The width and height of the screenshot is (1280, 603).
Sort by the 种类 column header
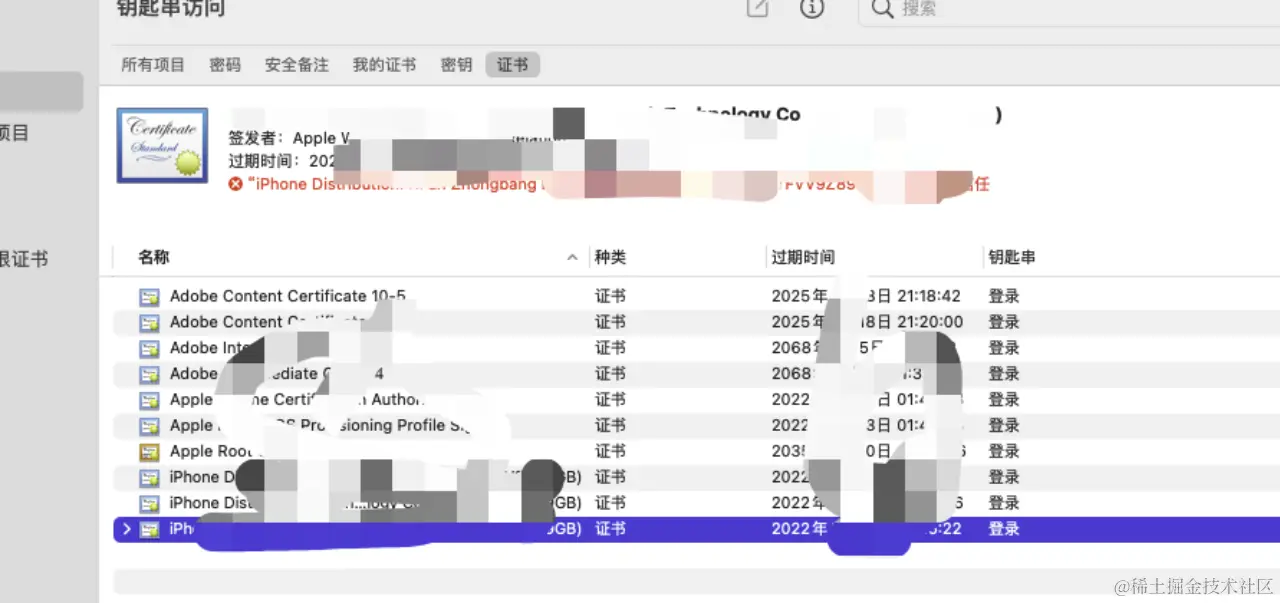[610, 258]
